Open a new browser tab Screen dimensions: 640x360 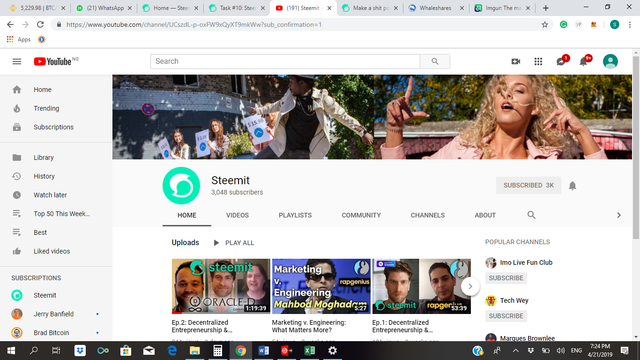pos(545,8)
